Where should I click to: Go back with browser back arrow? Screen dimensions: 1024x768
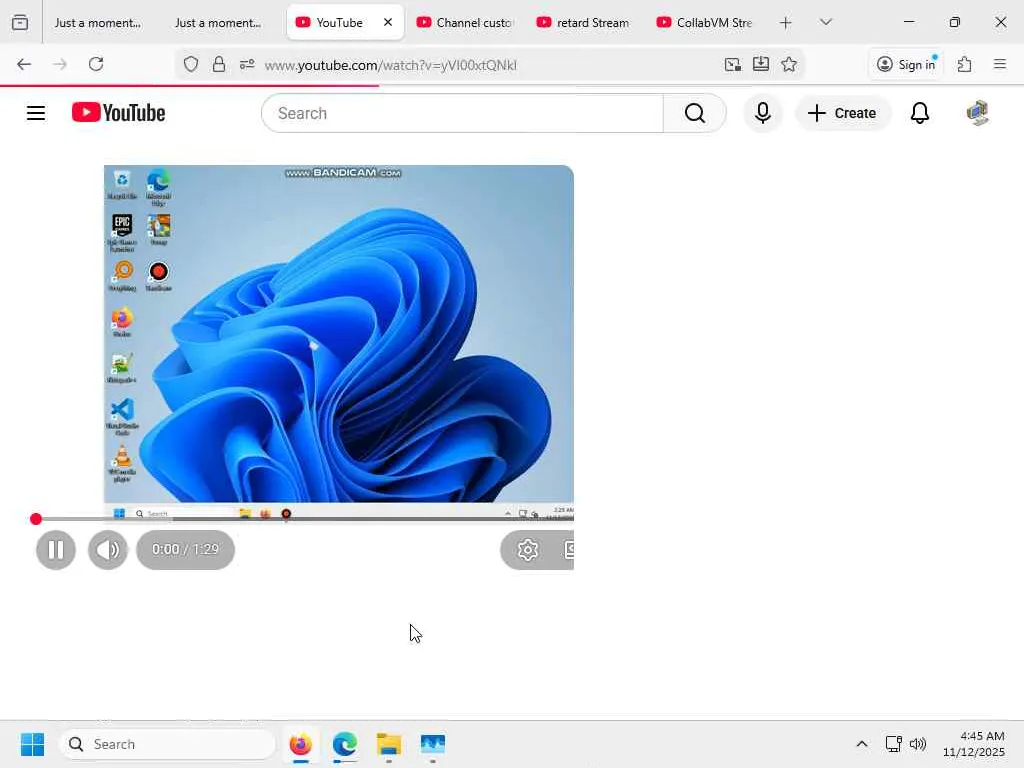24,64
